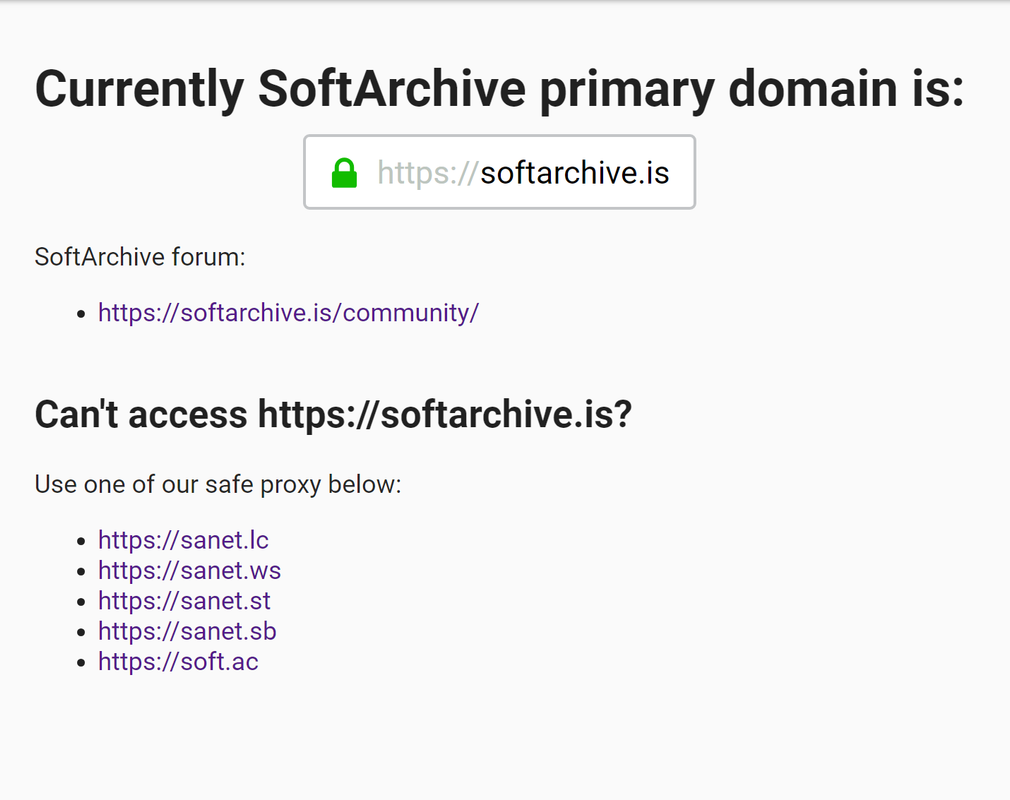
Task: Click the bullet point beside sanet.sb
Action: pyautogui.click(x=81, y=632)
